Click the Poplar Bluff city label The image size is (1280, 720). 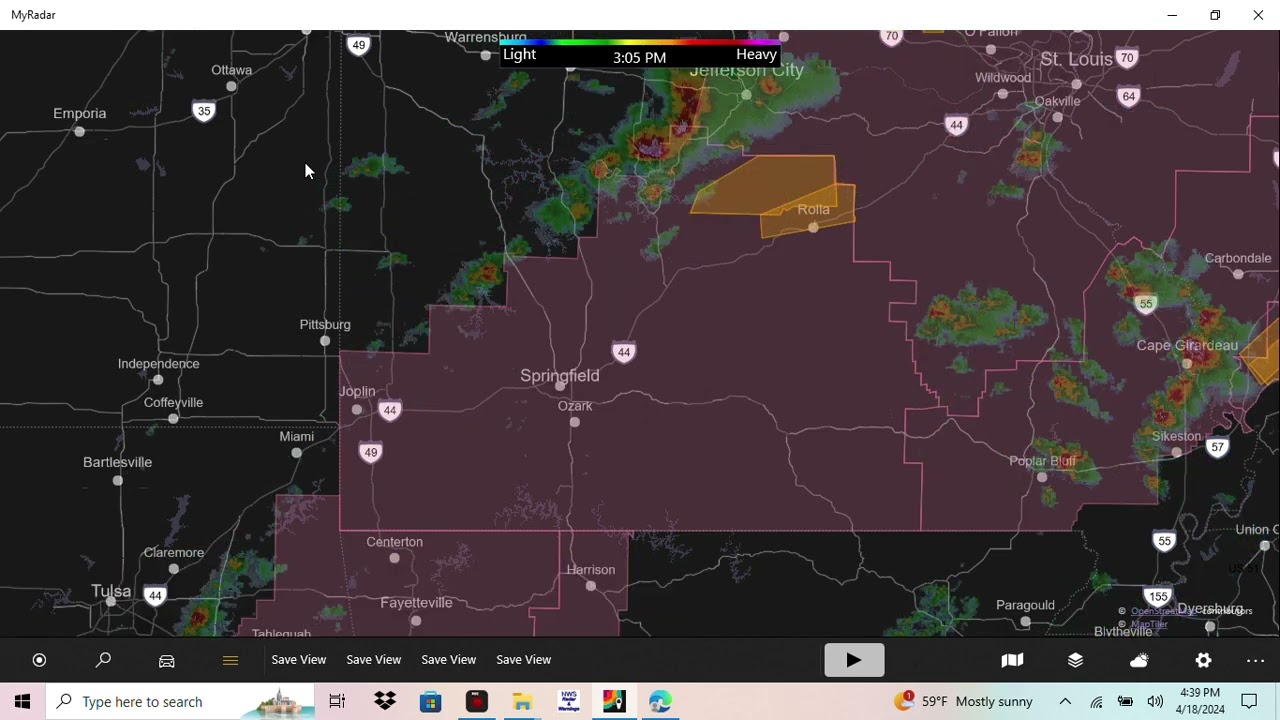coord(1043,461)
